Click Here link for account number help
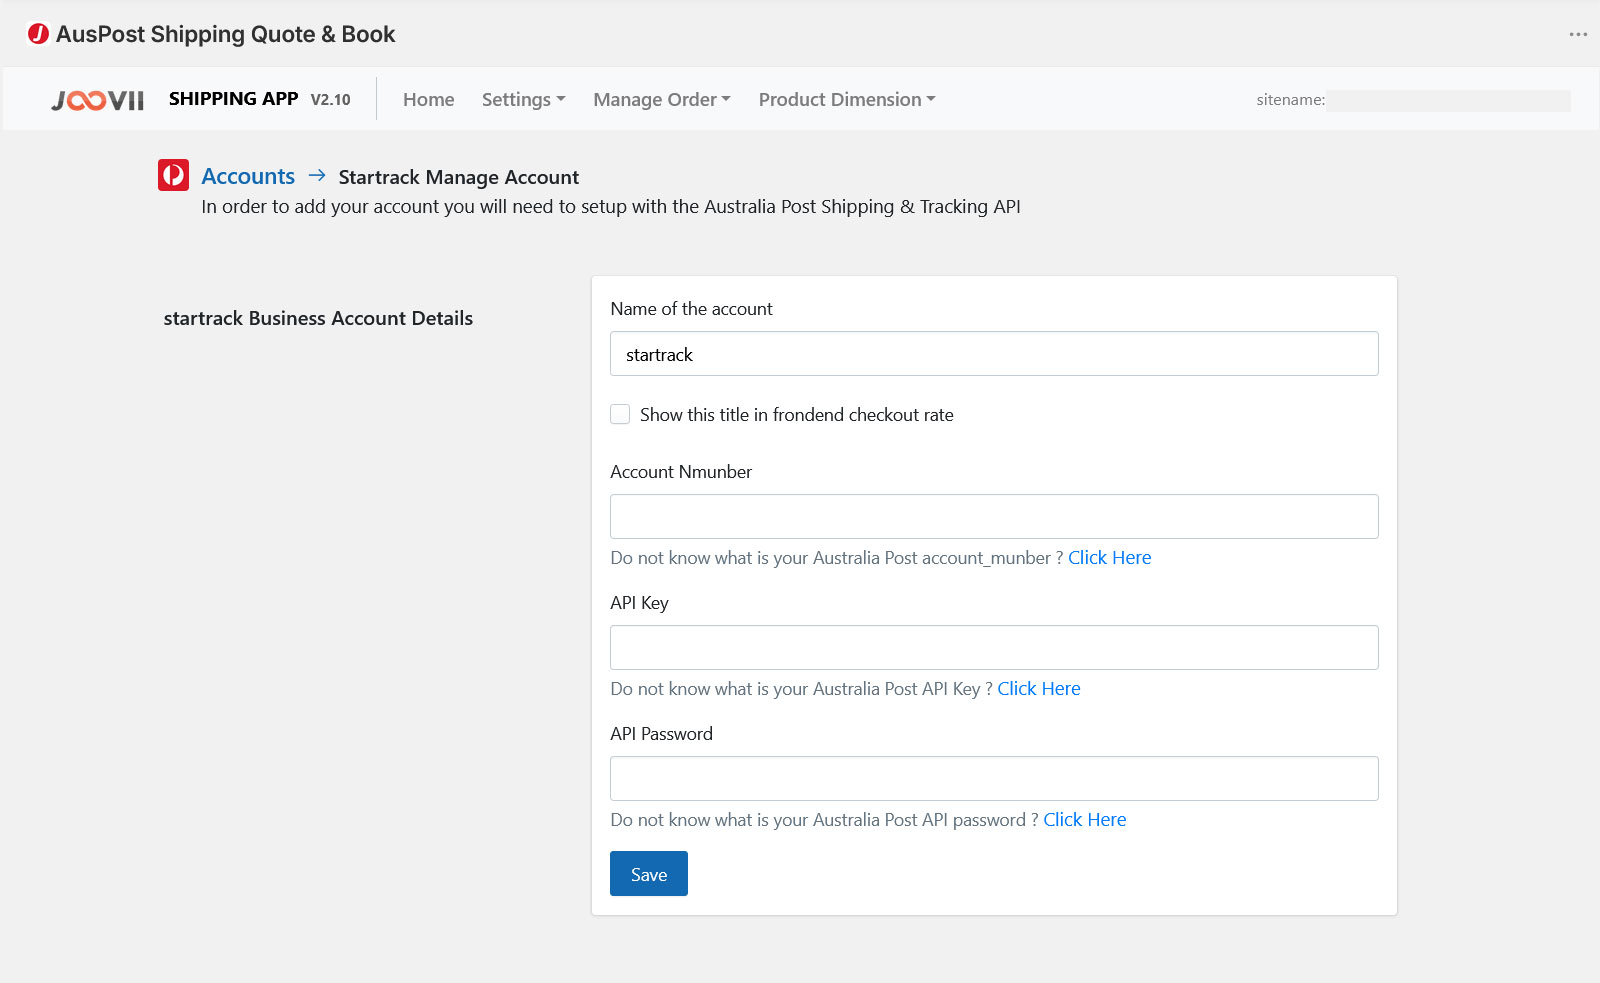1600x983 pixels. click(x=1109, y=558)
